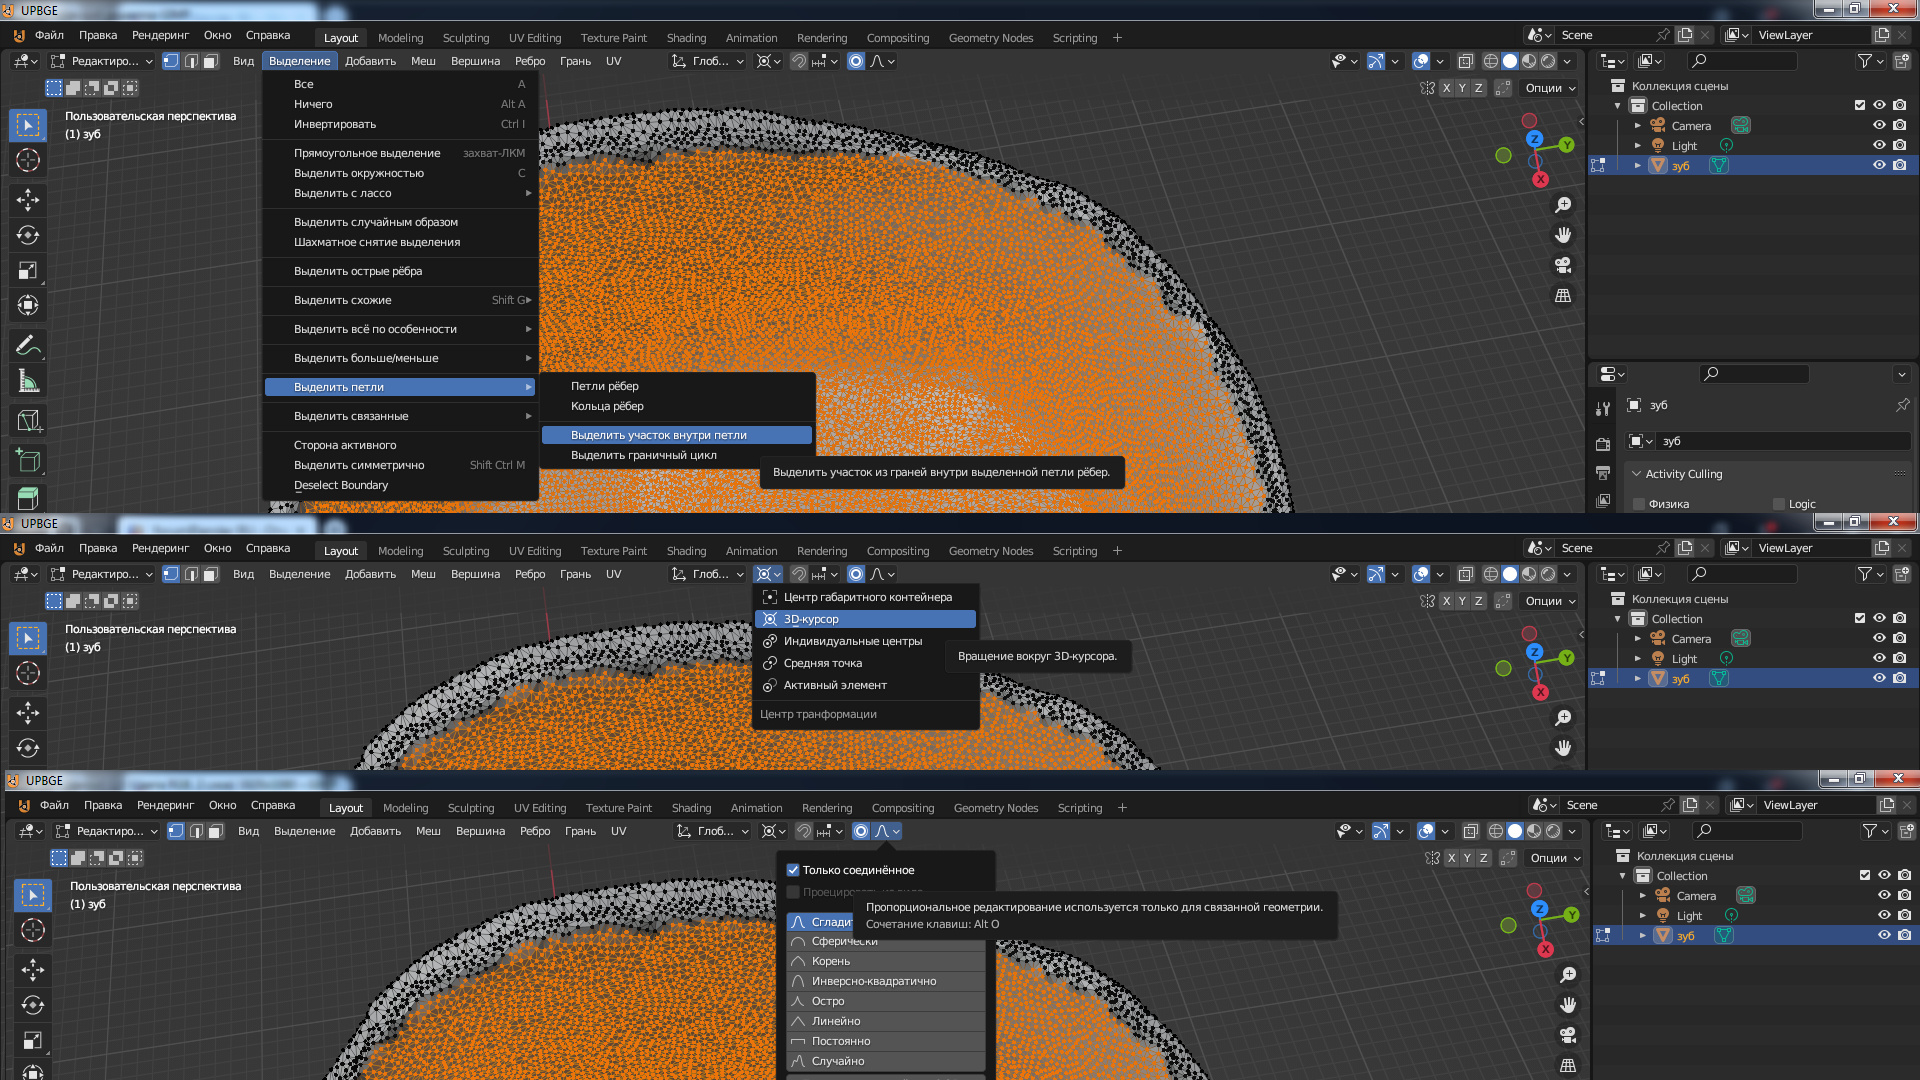Open the Output properties printer tab

(x=1603, y=472)
